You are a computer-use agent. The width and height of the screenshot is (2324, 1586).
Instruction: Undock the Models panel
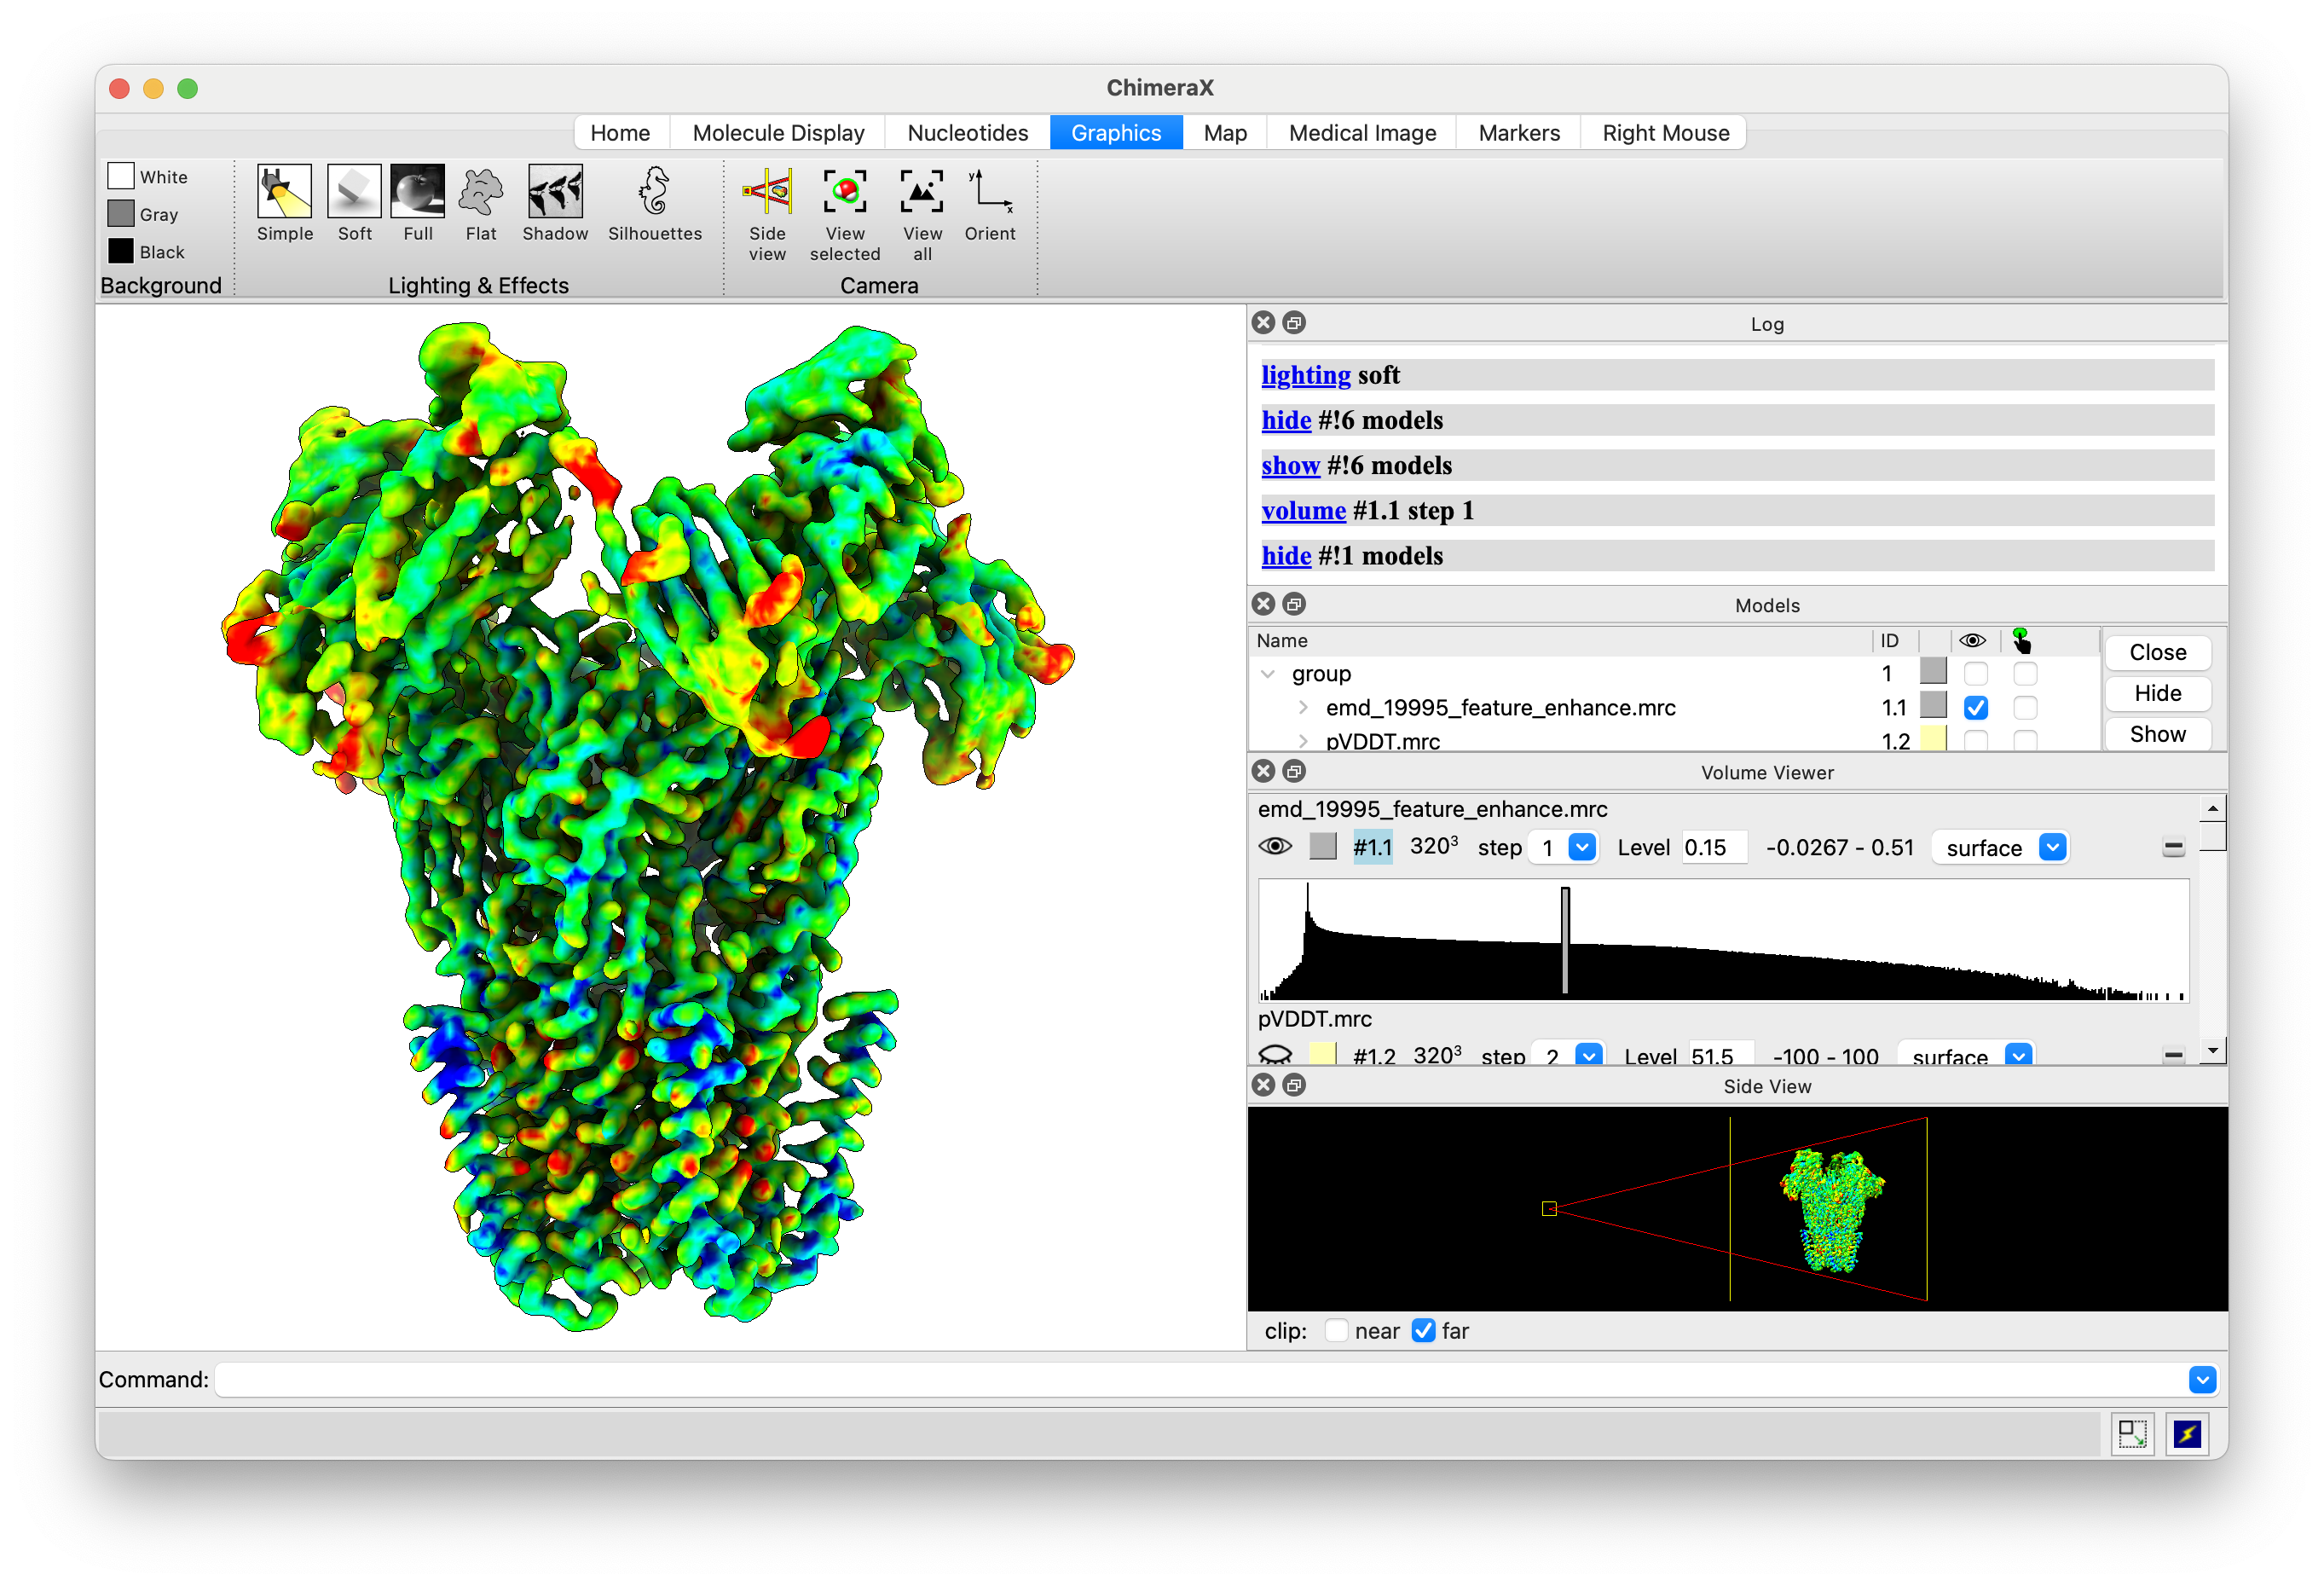tap(1294, 604)
